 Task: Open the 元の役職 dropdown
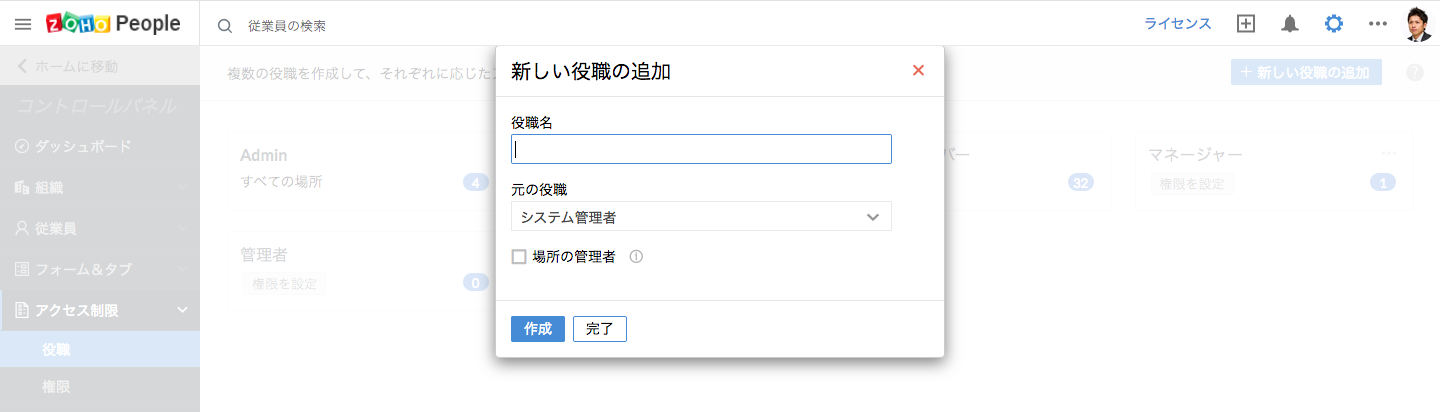(701, 216)
